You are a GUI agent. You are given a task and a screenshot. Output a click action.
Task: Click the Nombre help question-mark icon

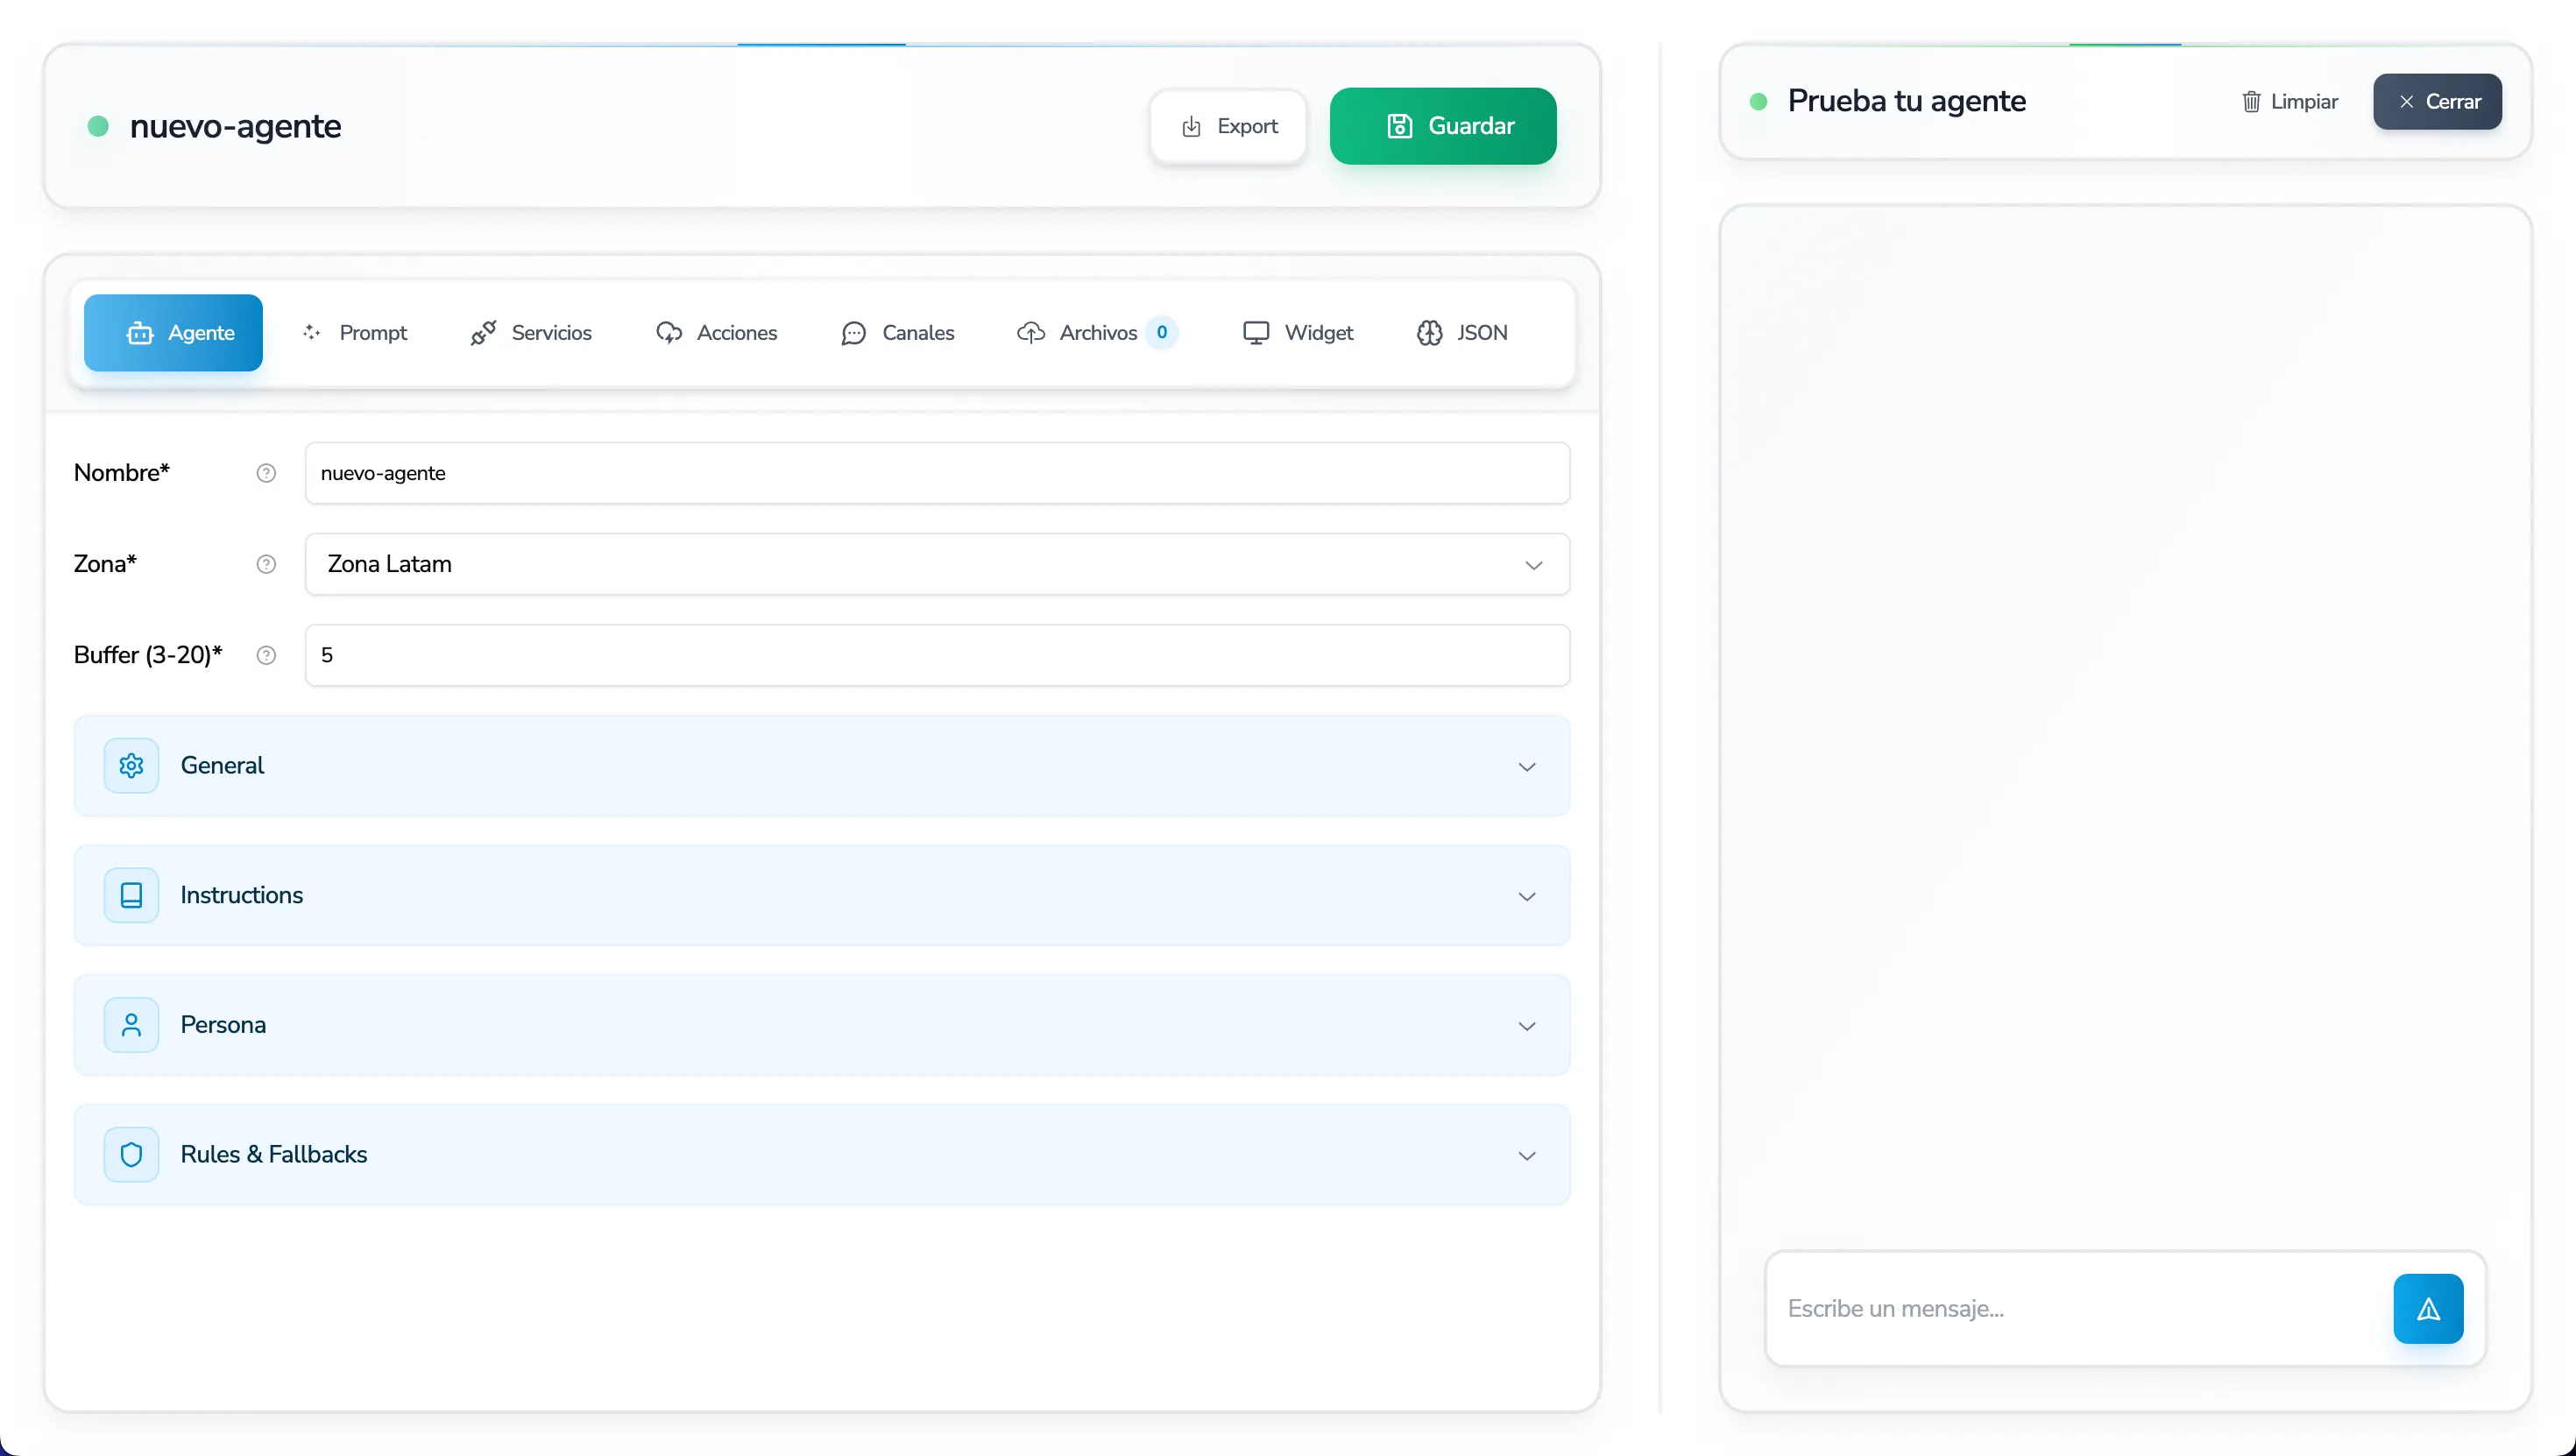click(x=266, y=473)
